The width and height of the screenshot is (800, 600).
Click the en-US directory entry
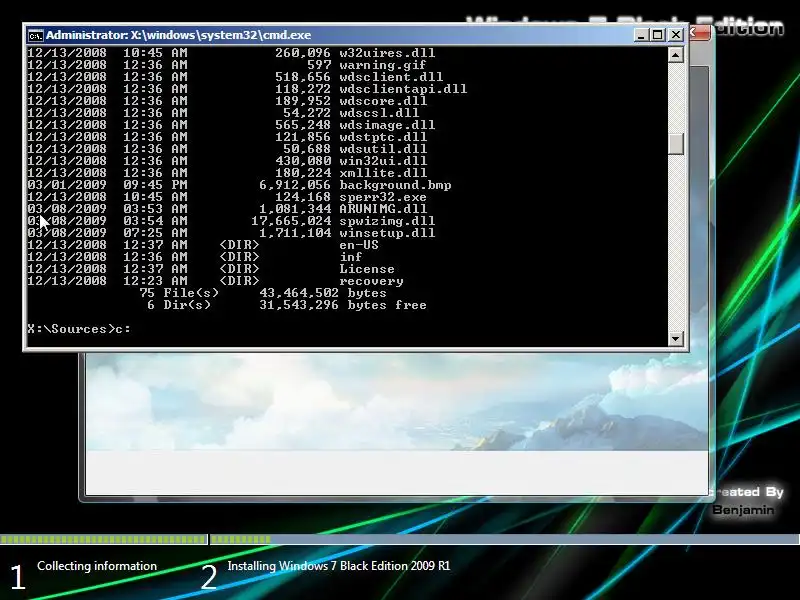(x=359, y=244)
